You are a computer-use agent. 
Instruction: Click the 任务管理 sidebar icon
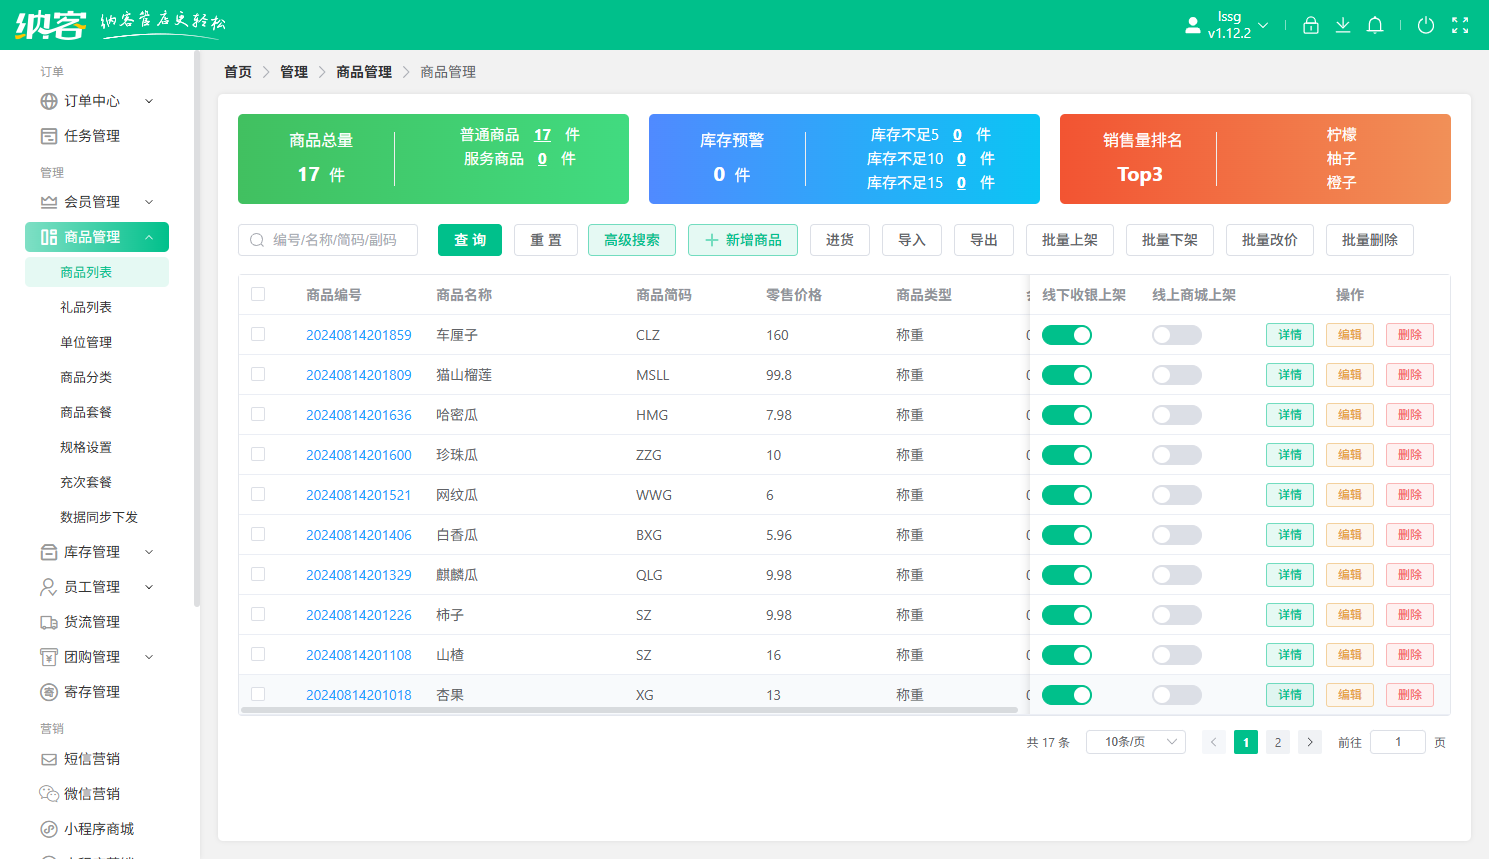(49, 136)
